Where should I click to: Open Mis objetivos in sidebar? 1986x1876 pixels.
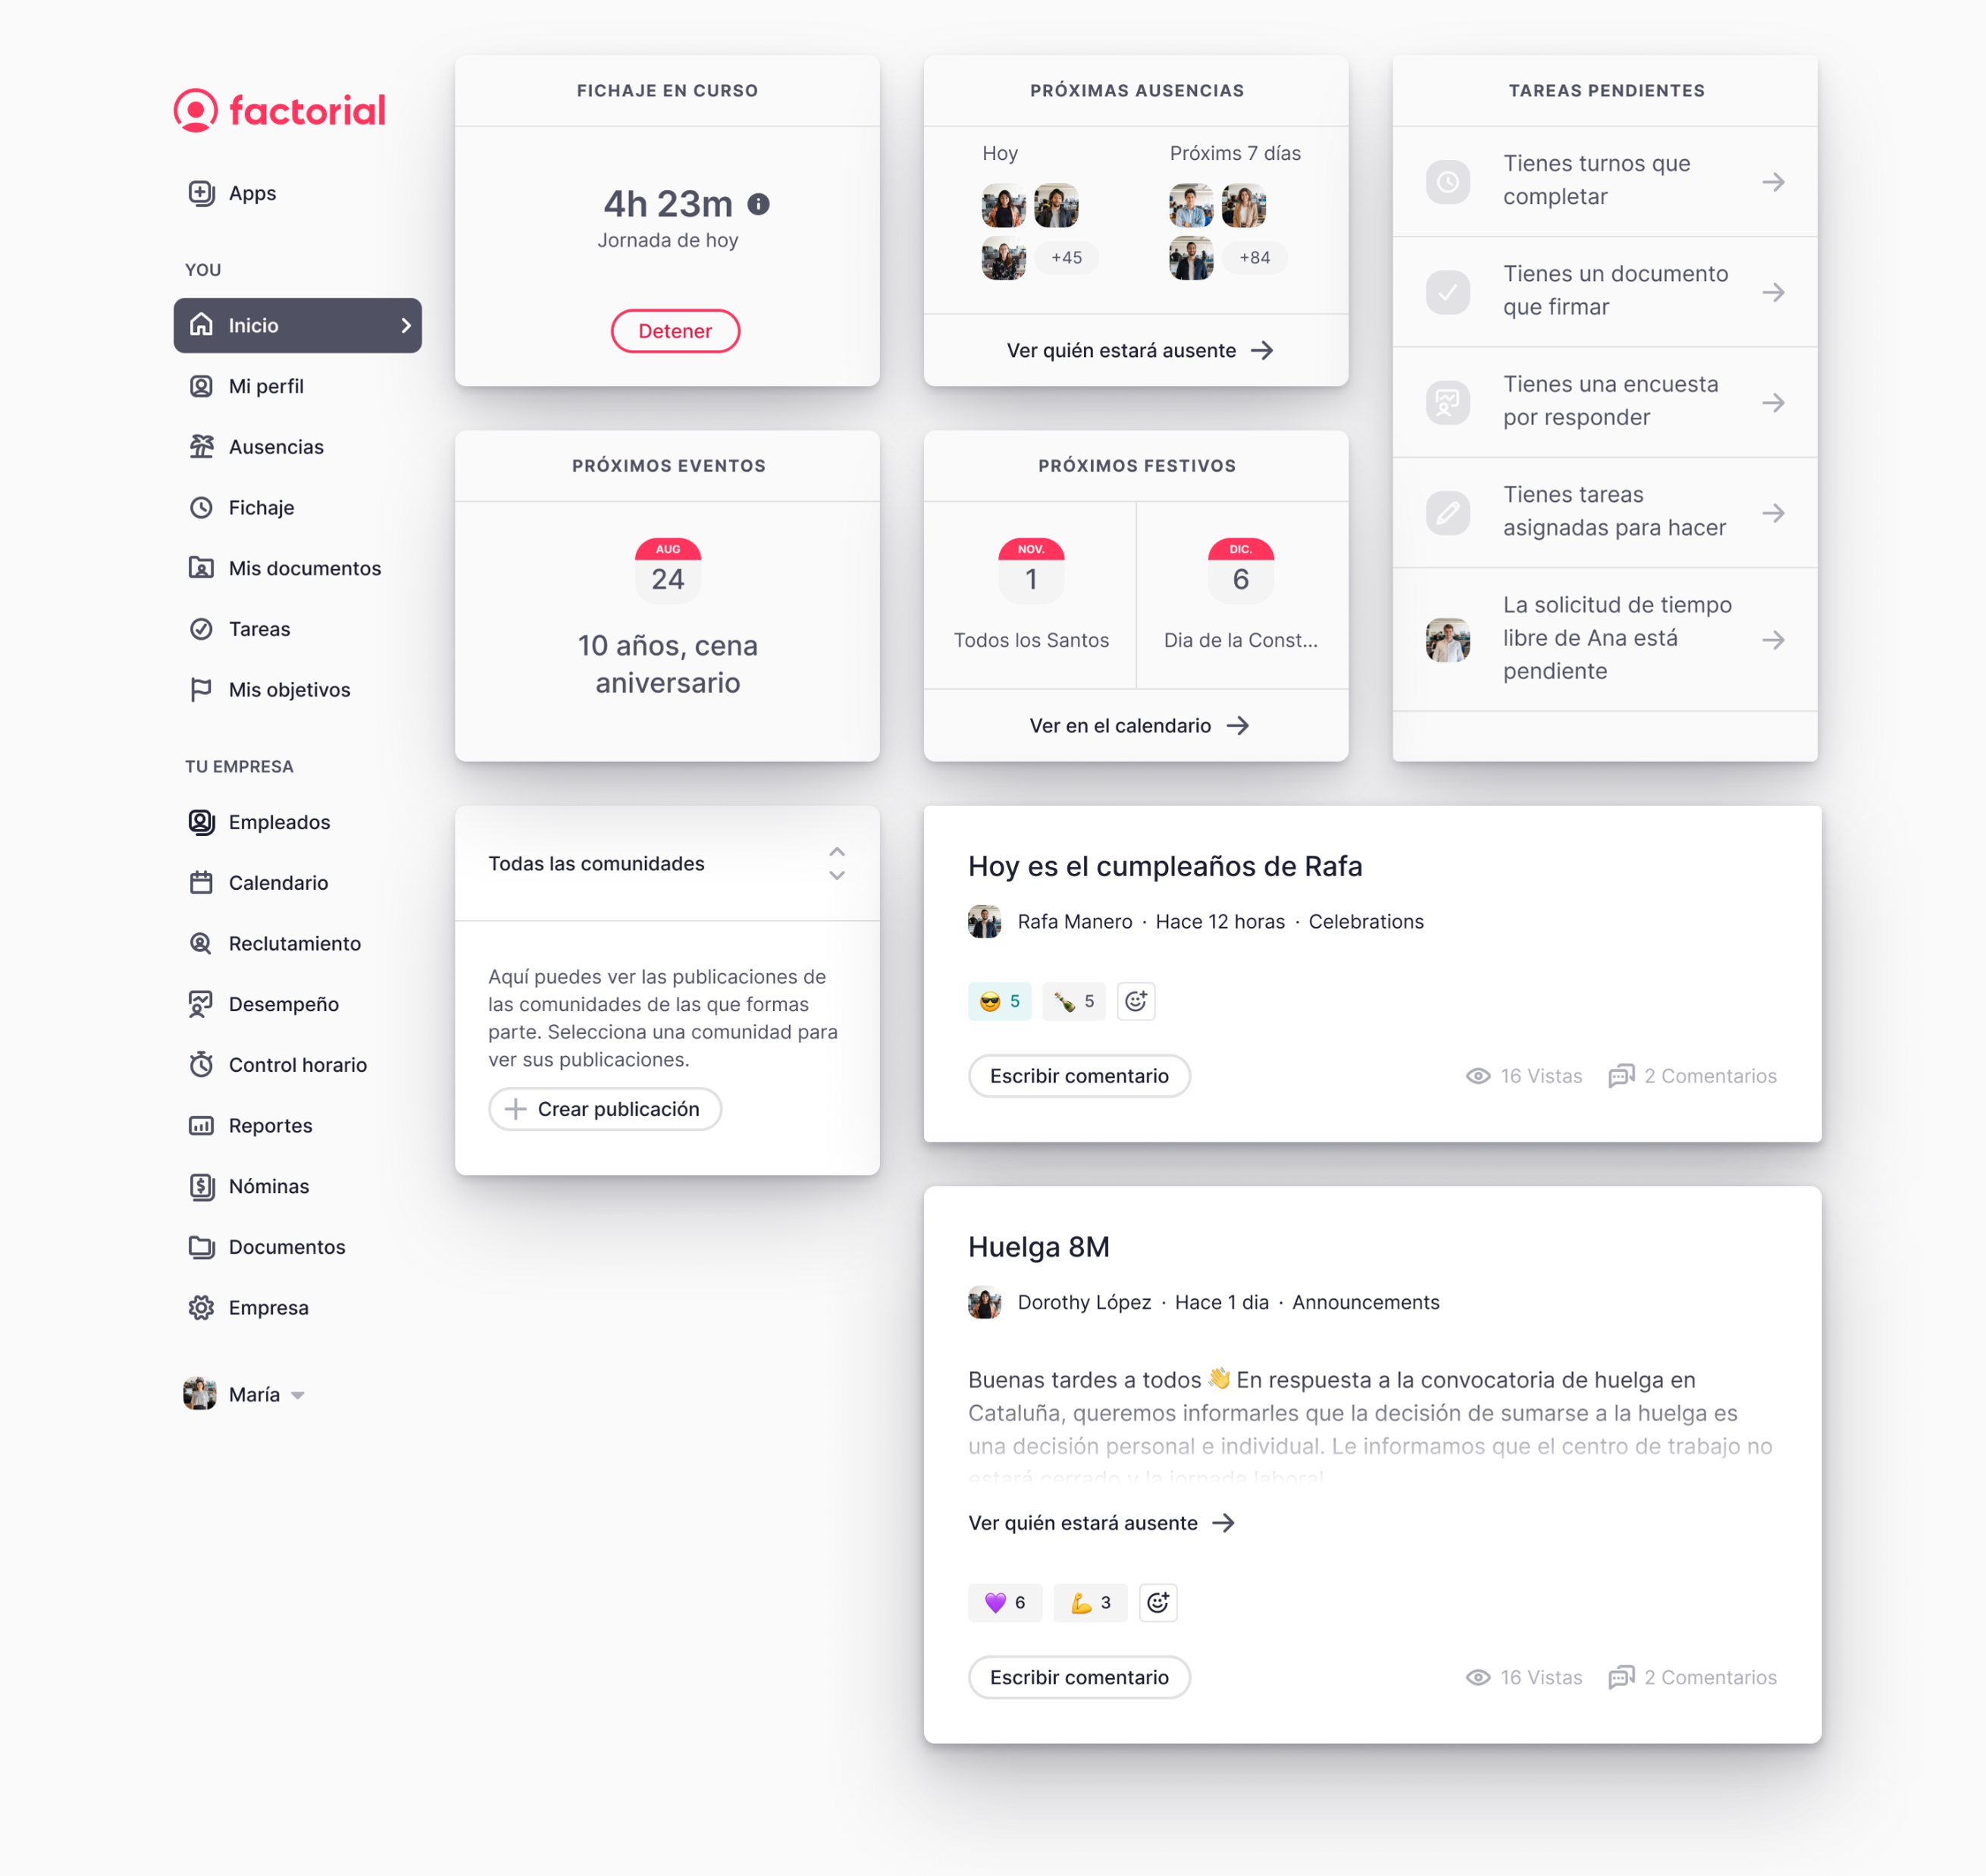[x=291, y=690]
